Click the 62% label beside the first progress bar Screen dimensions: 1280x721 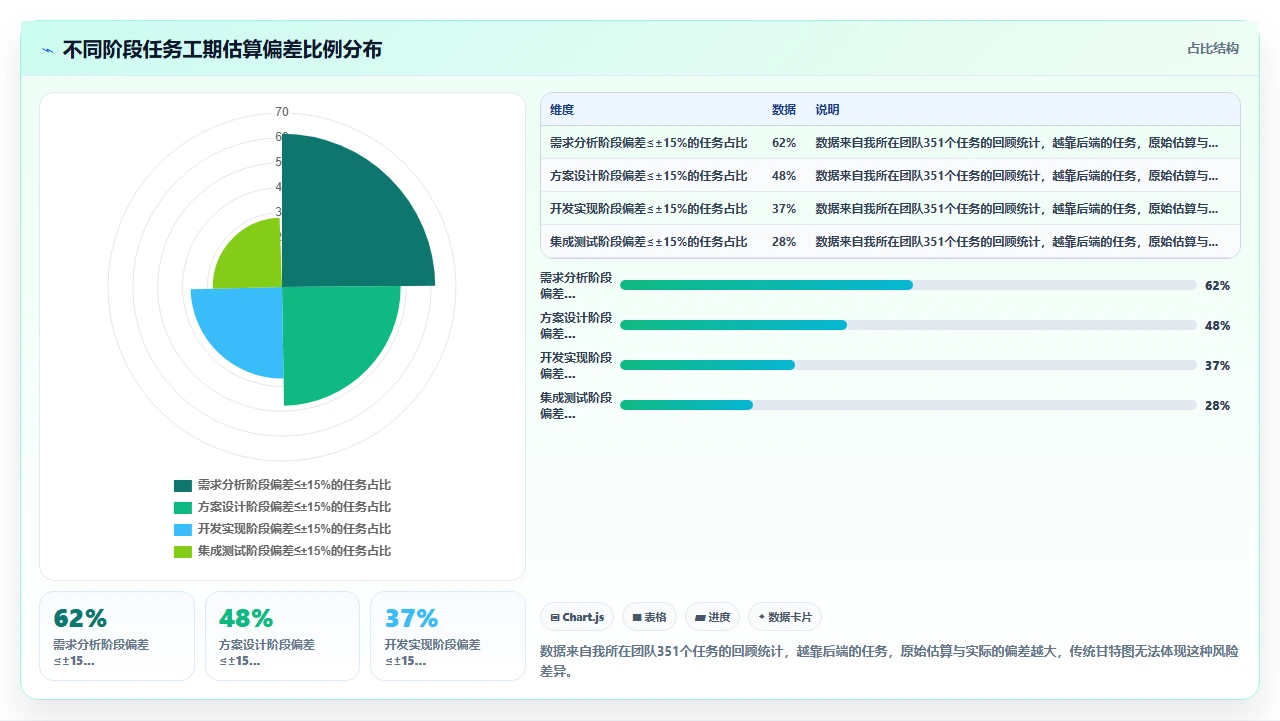click(x=1217, y=286)
